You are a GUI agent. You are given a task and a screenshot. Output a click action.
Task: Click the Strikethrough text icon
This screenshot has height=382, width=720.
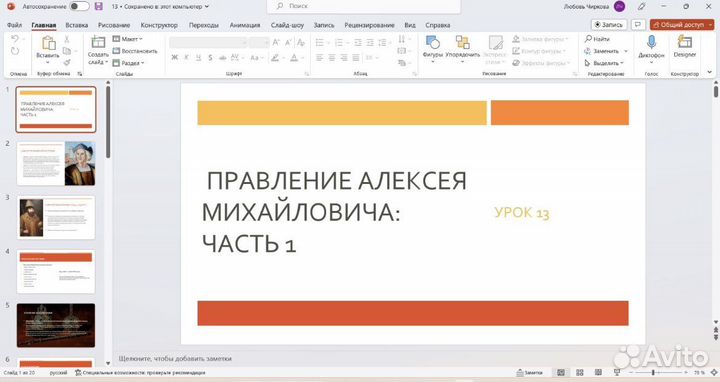coord(222,58)
